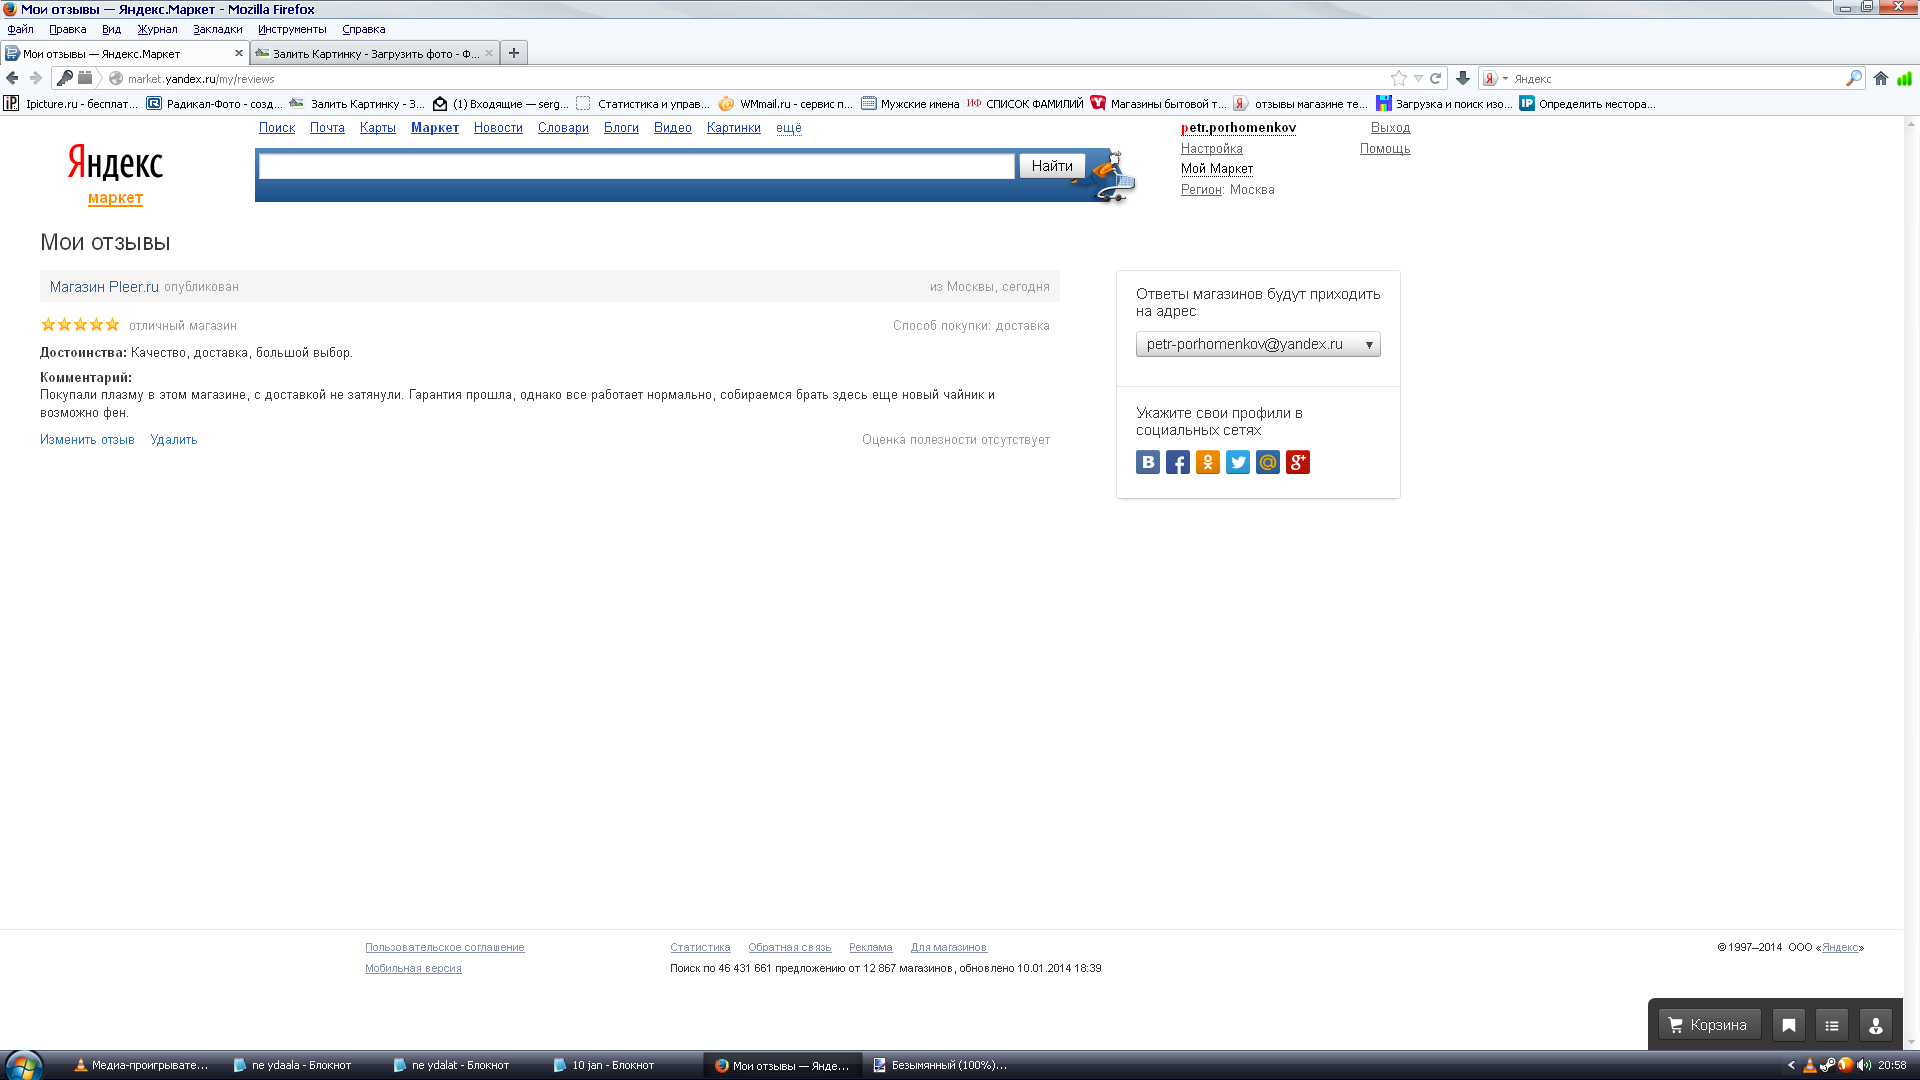
Task: Click the Yandex Market logo
Action: pos(115,174)
